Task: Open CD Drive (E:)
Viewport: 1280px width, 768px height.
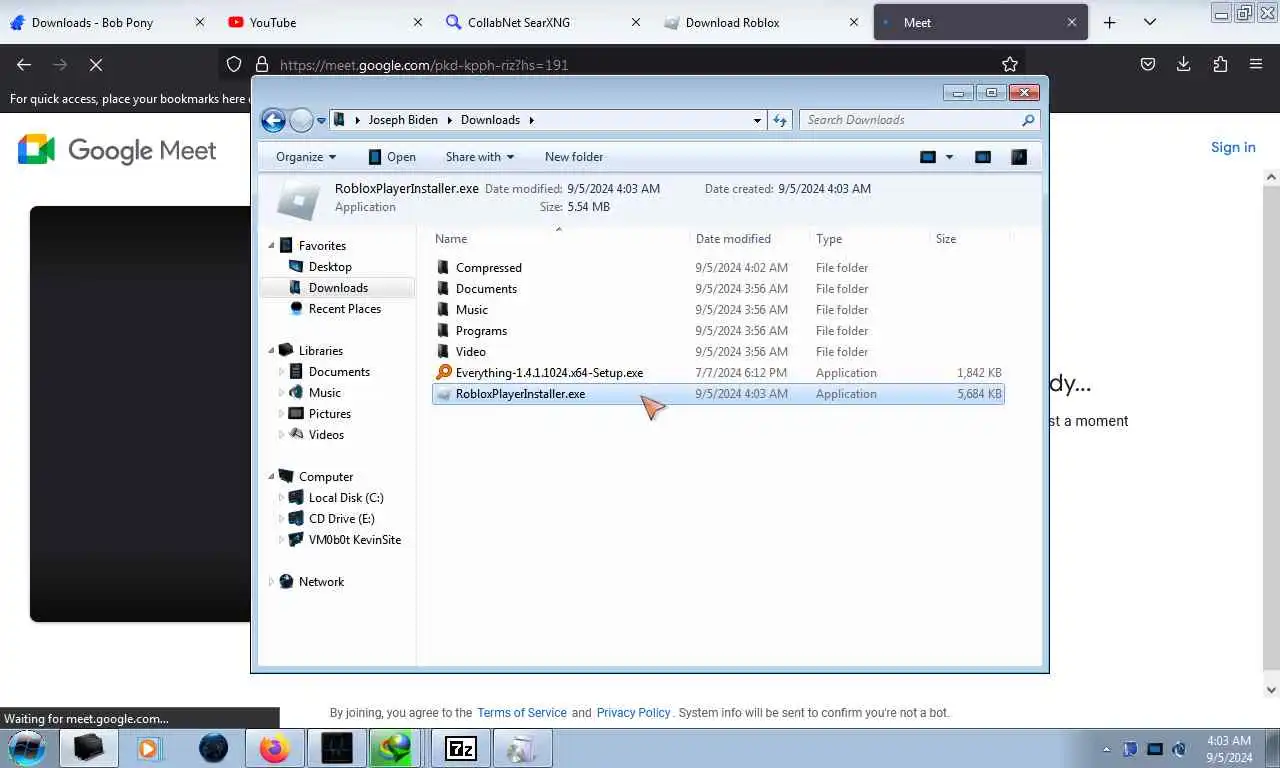Action: point(341,519)
